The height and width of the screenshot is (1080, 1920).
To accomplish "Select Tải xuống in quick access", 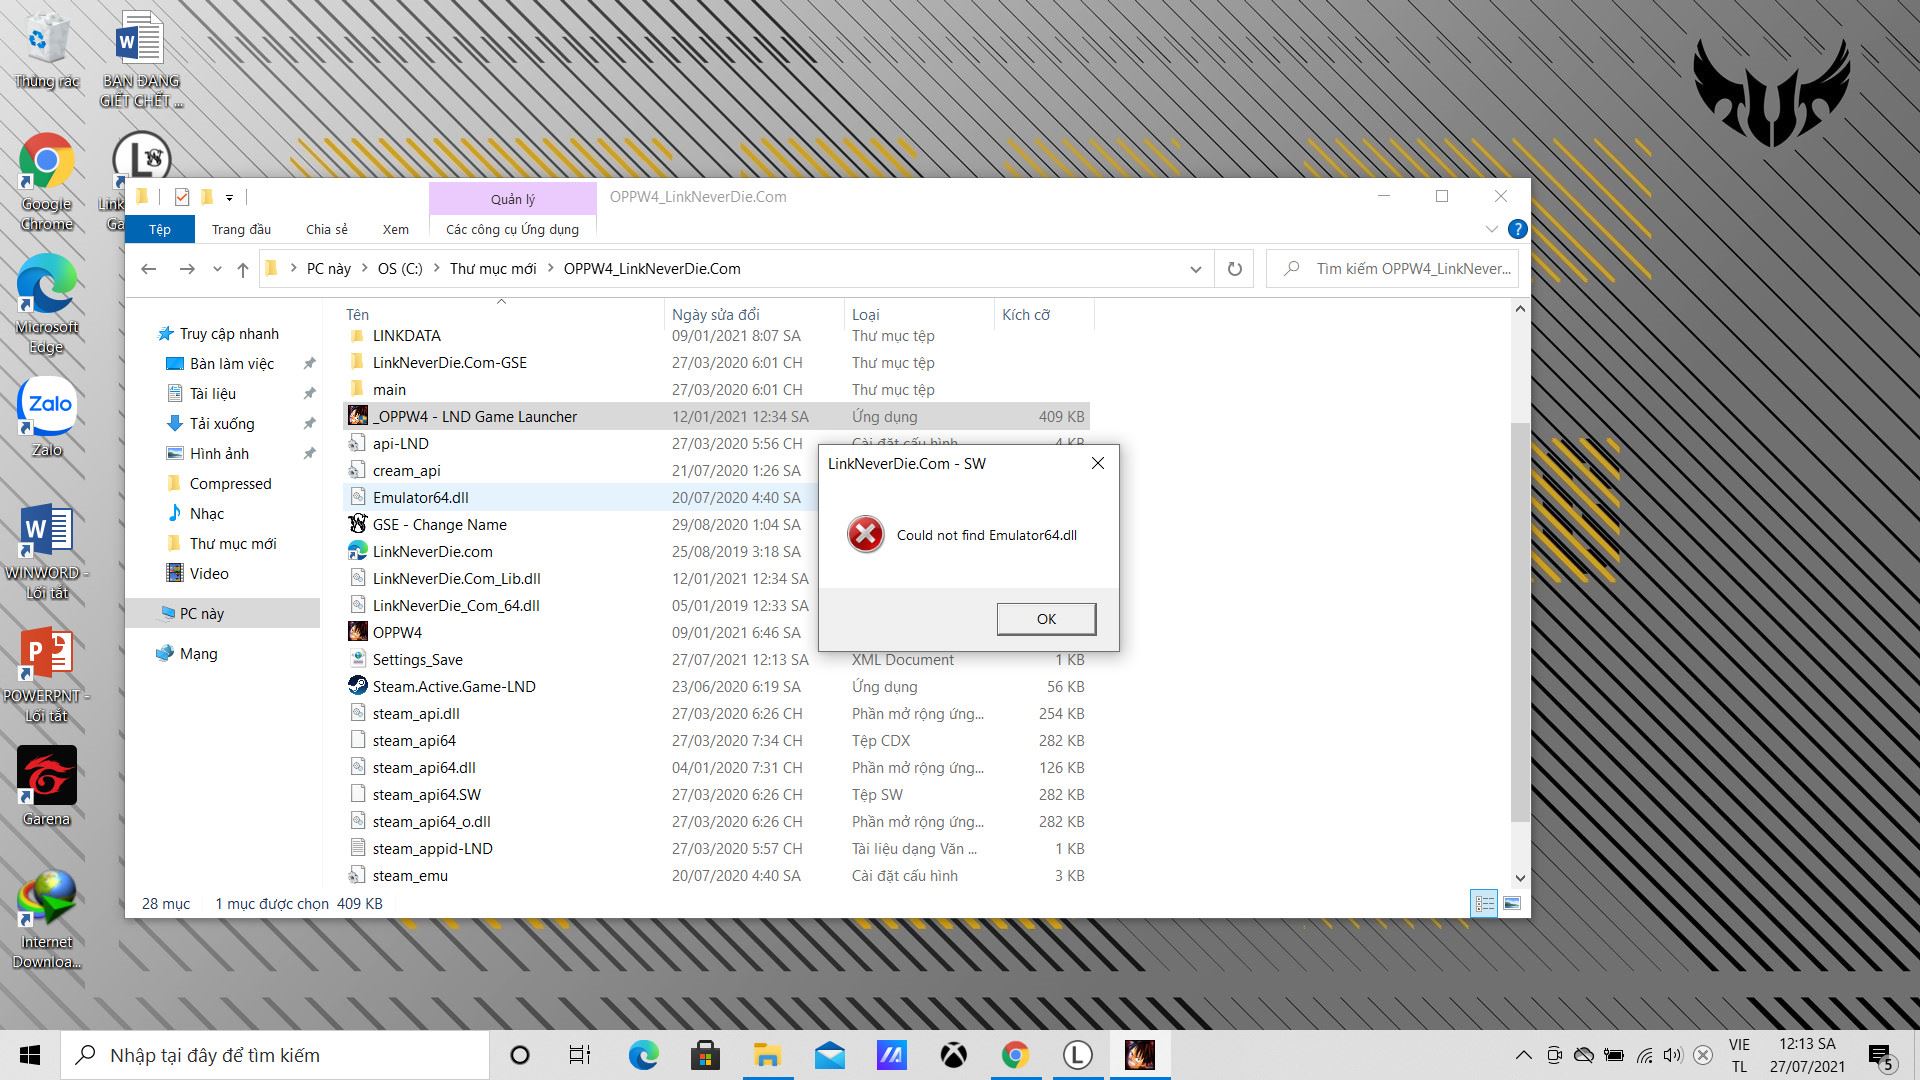I will pos(222,424).
